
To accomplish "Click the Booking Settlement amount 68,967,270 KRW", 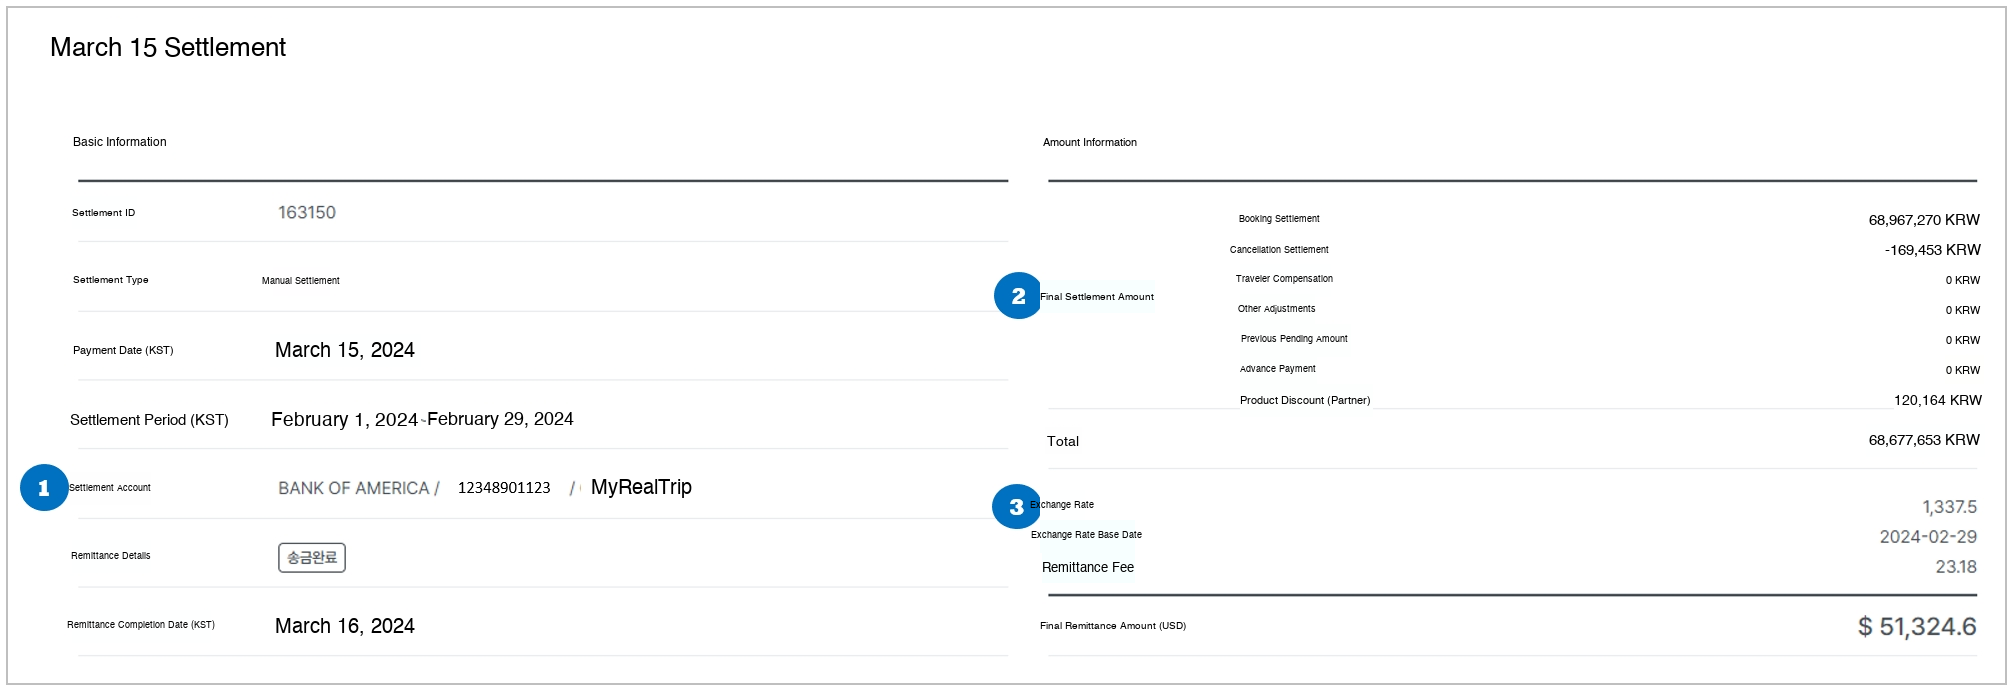I will 1923,220.
